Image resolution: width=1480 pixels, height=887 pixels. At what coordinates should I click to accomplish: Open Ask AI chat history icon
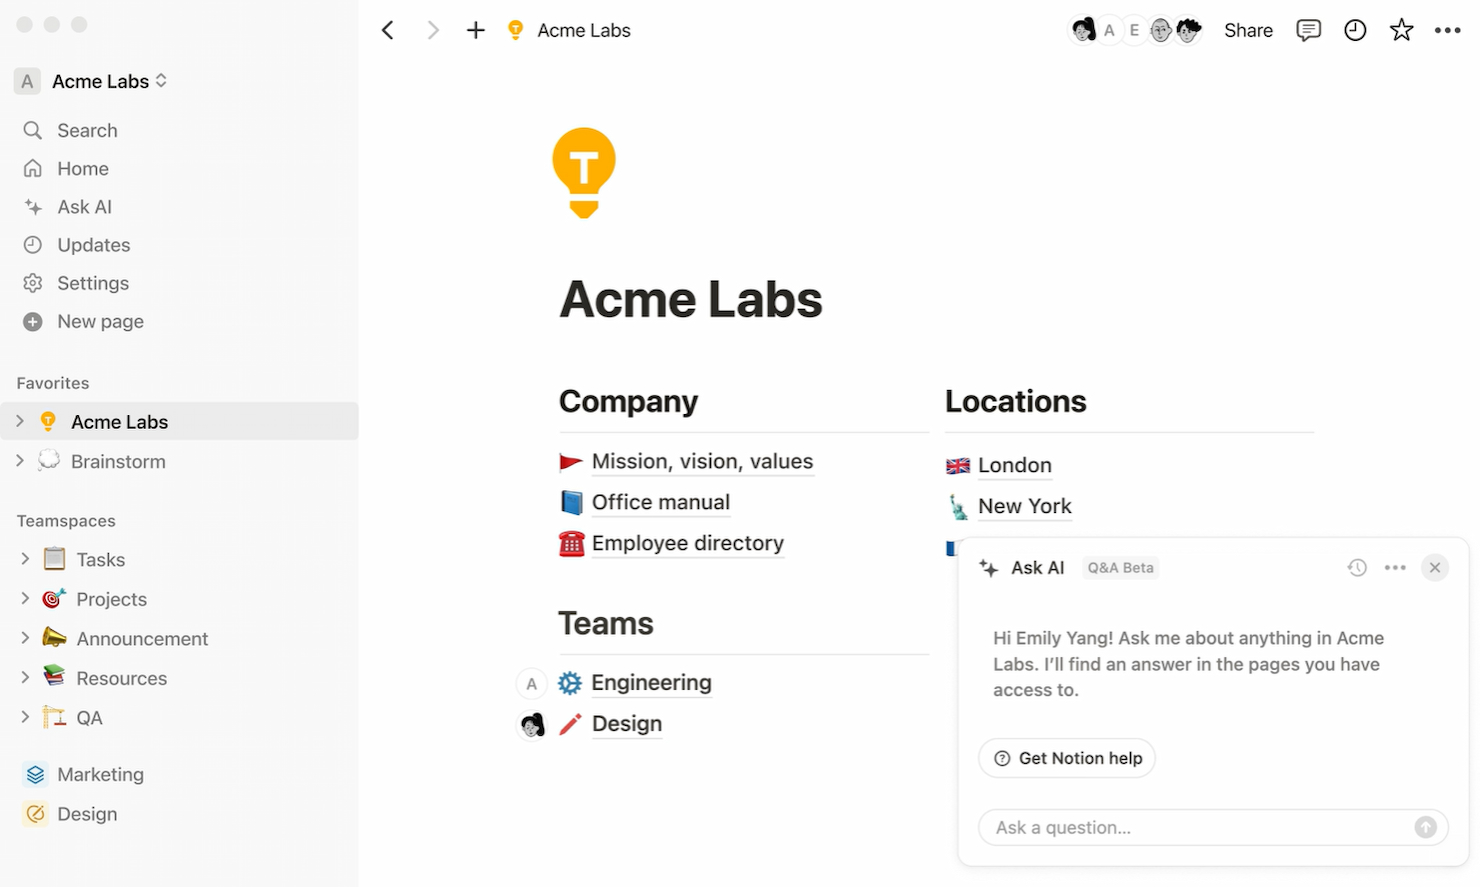tap(1357, 568)
